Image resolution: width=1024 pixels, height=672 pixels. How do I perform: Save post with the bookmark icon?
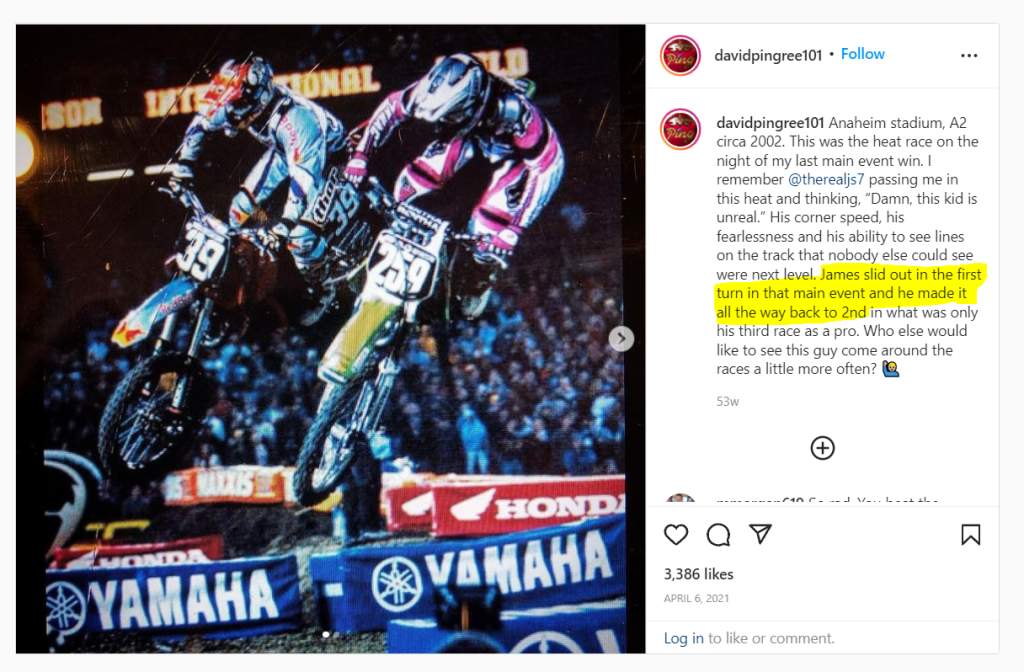[x=970, y=535]
